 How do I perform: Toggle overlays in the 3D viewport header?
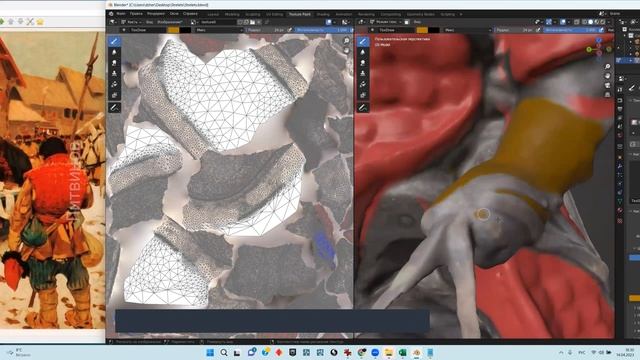[x=563, y=22]
